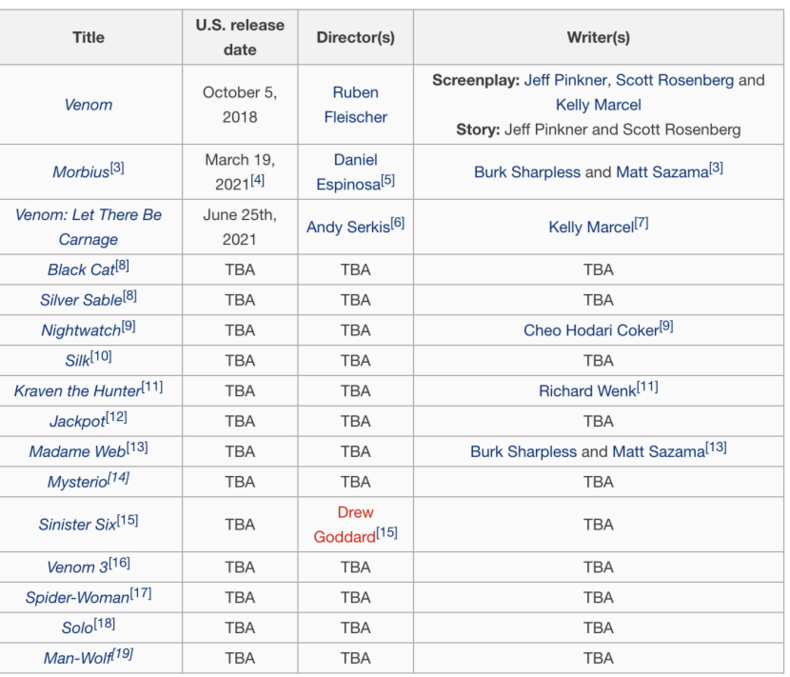The image size is (790, 677).
Task: Open Matt Sazama link in Morbius row
Action: pos(663,172)
